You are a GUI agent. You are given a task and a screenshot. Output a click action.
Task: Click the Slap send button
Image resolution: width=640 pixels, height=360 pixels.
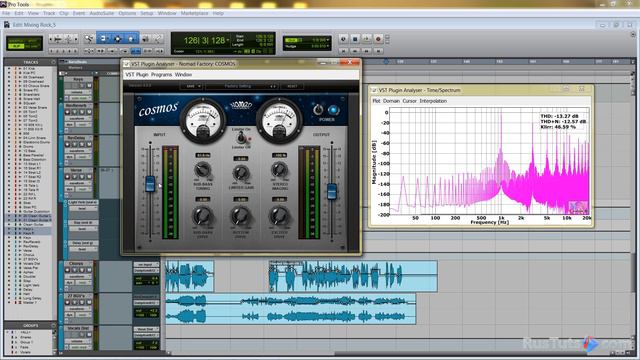point(83,223)
